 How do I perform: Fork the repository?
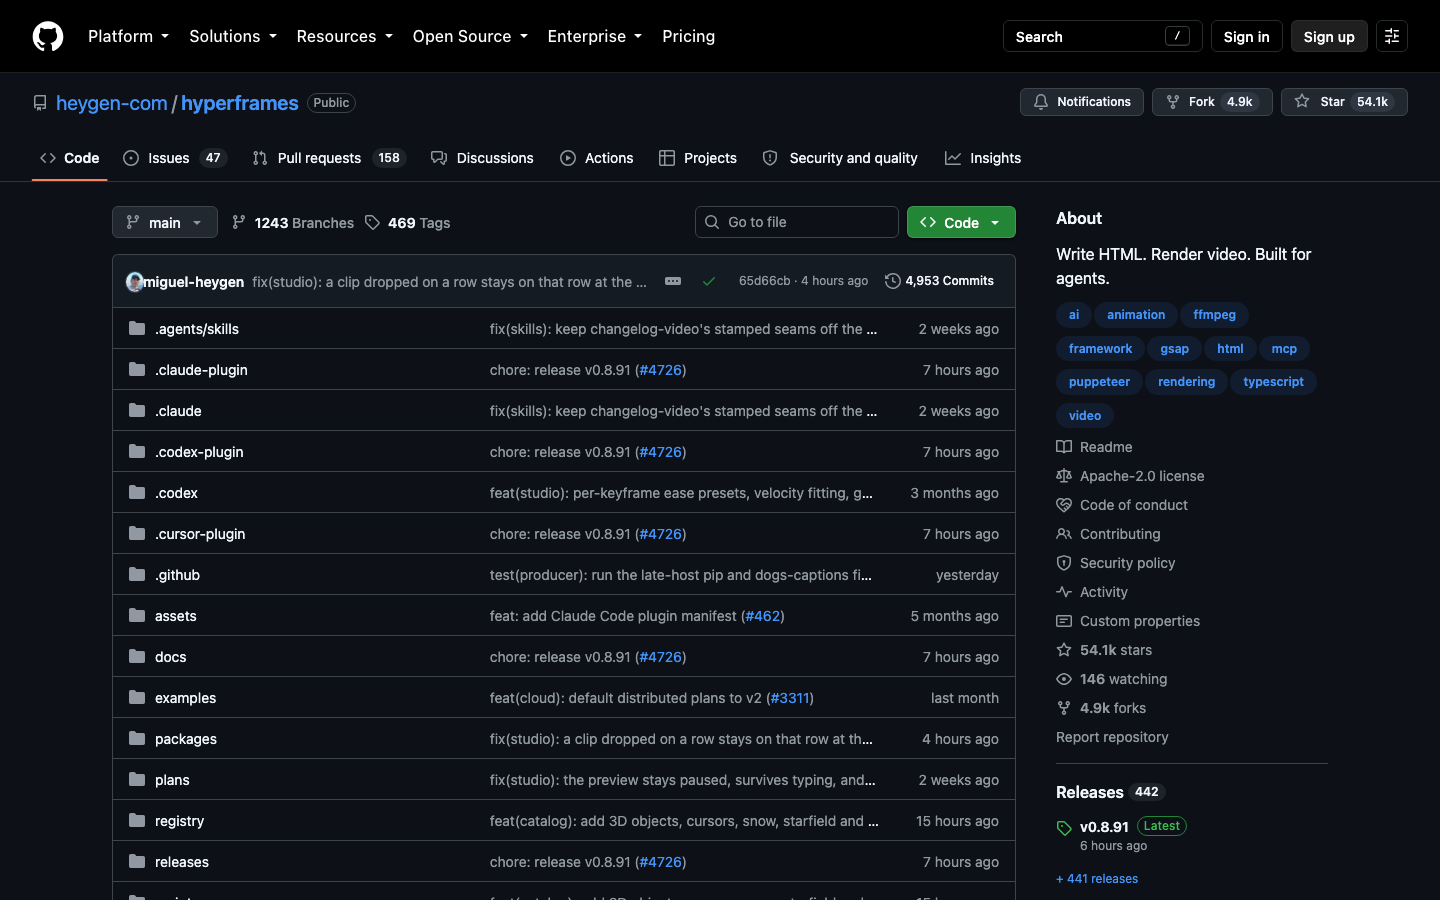(1212, 102)
